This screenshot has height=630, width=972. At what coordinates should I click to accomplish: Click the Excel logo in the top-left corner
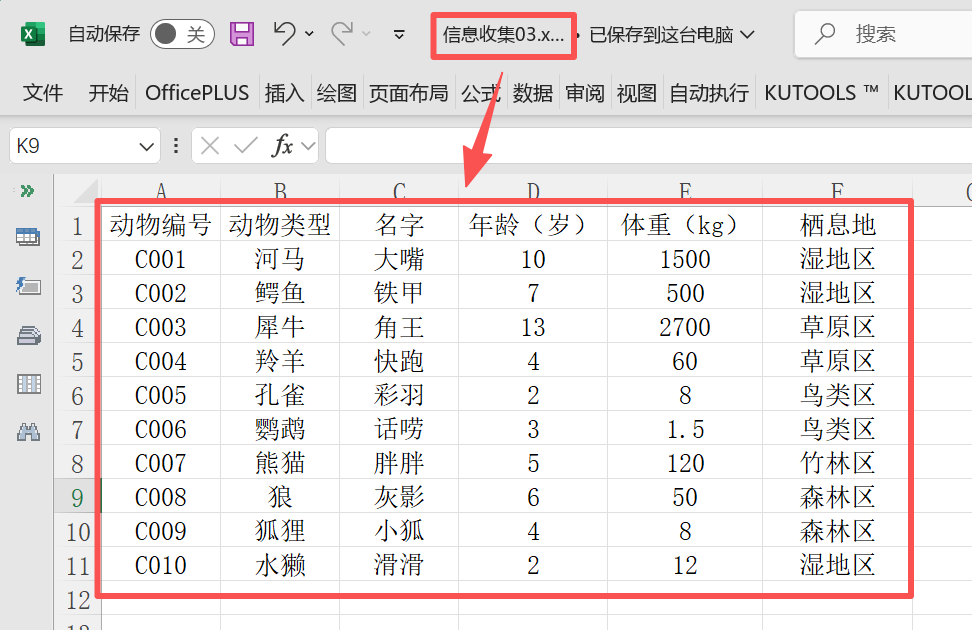[x=32, y=33]
